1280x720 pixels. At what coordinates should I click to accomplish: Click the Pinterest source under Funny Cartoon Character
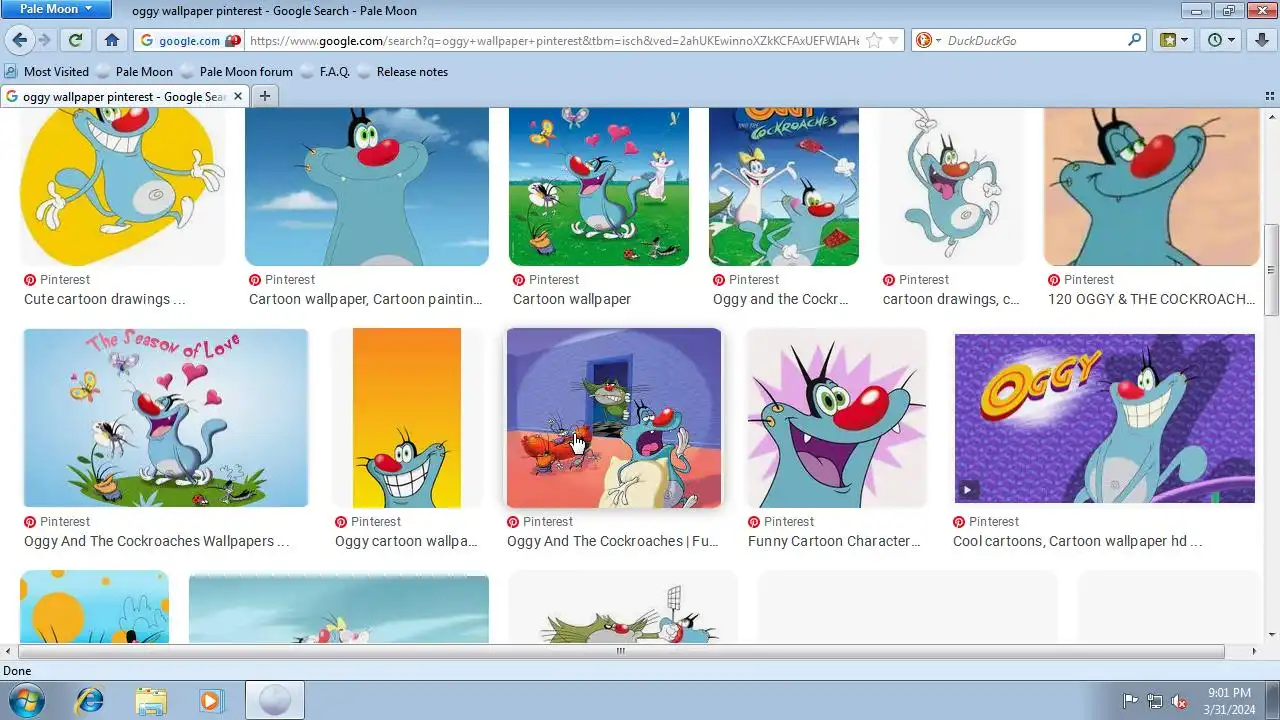[780, 522]
